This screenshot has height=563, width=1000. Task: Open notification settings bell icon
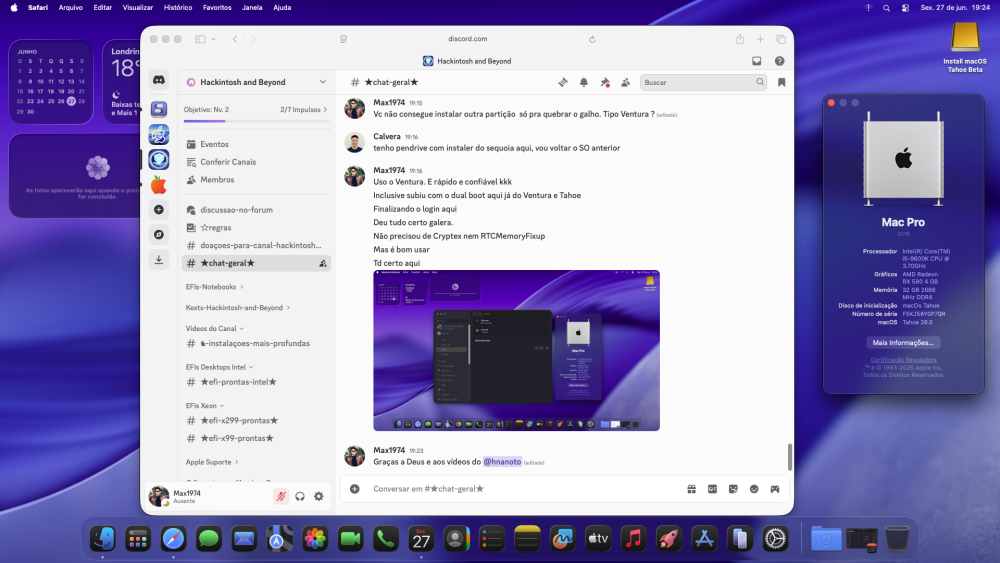point(584,82)
